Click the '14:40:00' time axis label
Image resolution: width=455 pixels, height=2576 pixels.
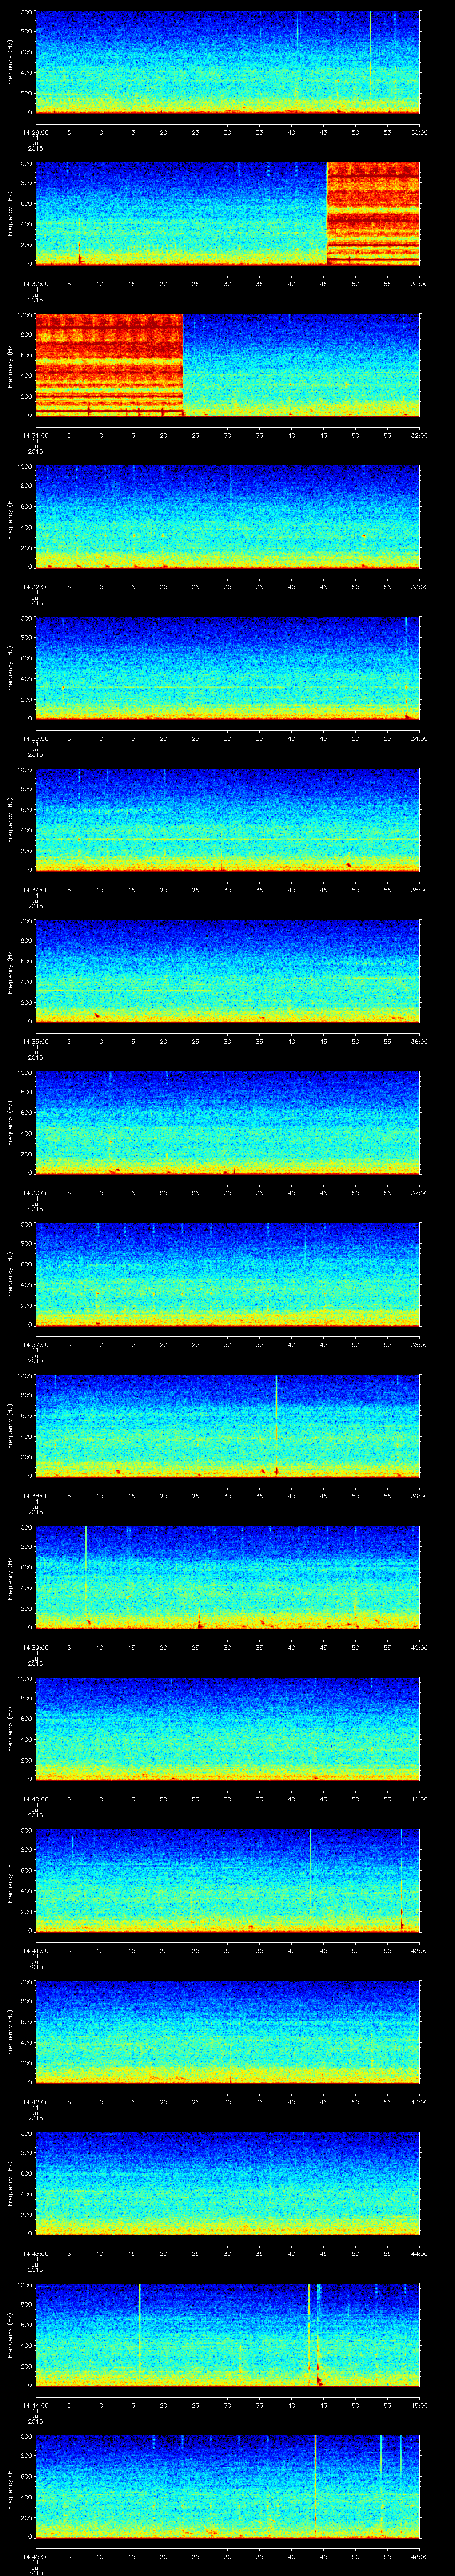(35, 1800)
